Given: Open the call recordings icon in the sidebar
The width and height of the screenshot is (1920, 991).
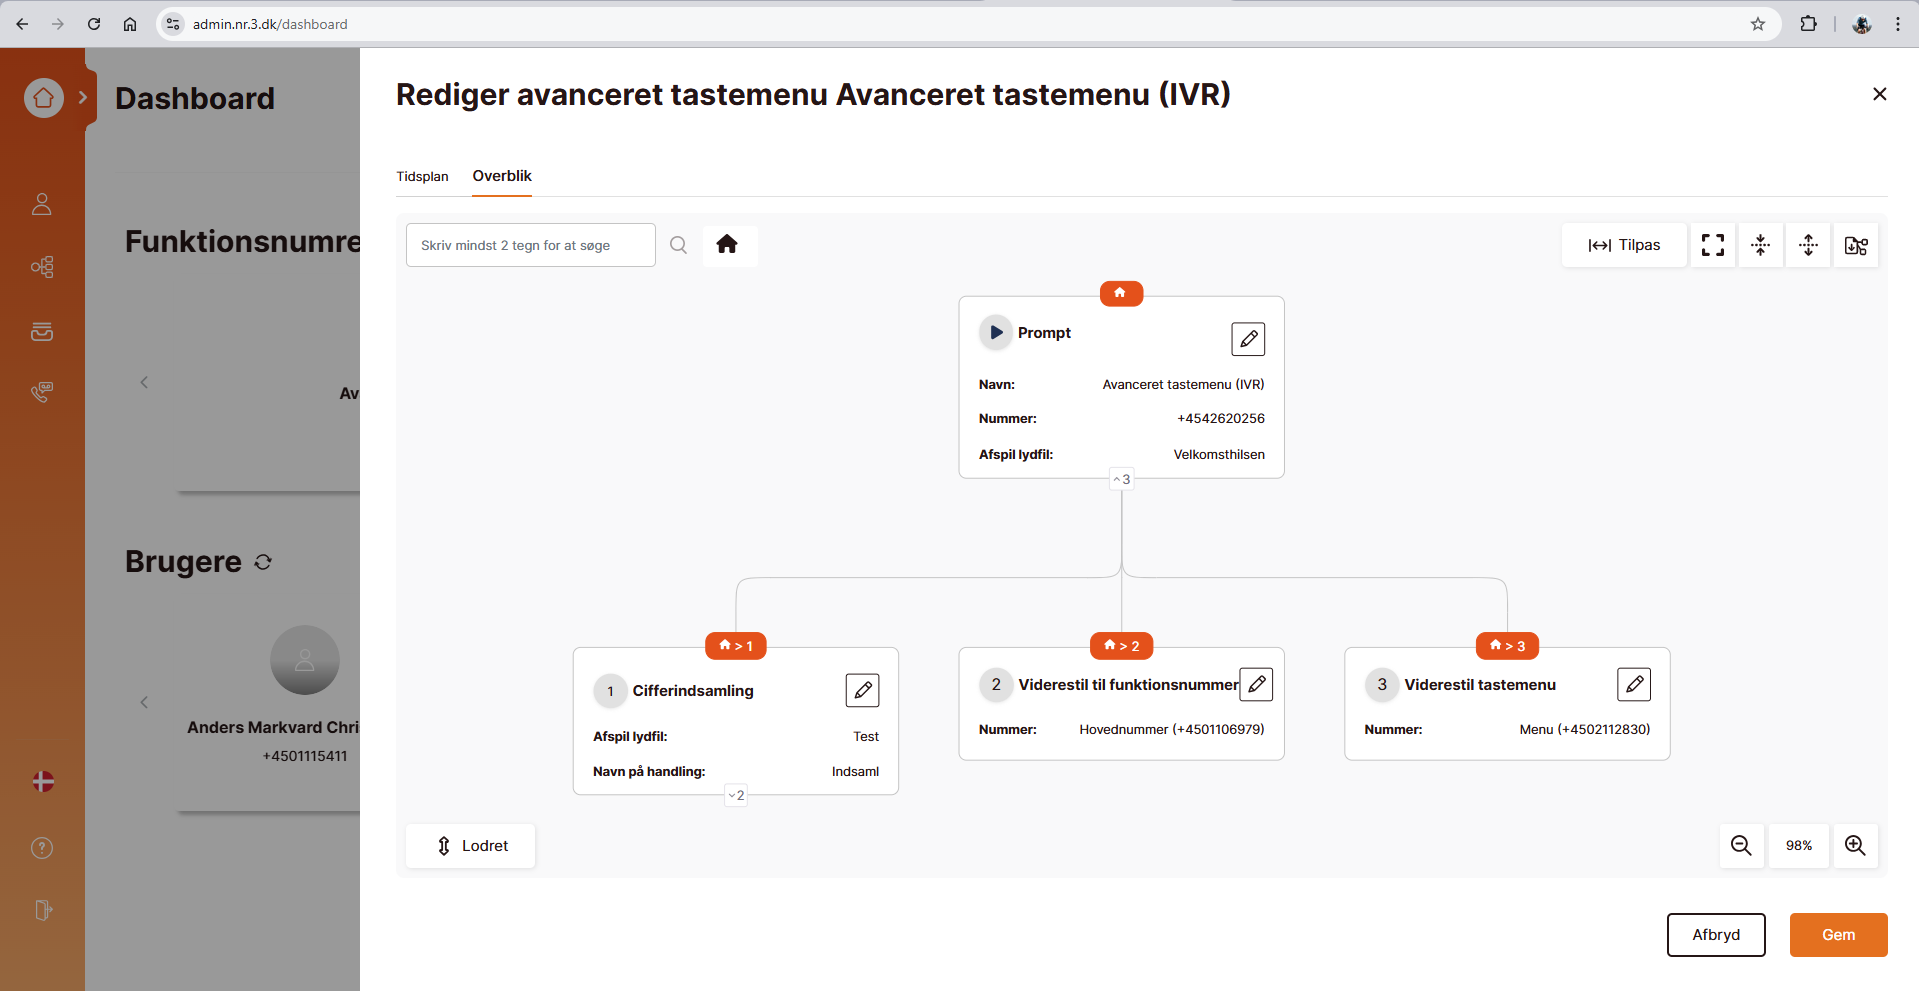Looking at the screenshot, I should click(41, 391).
